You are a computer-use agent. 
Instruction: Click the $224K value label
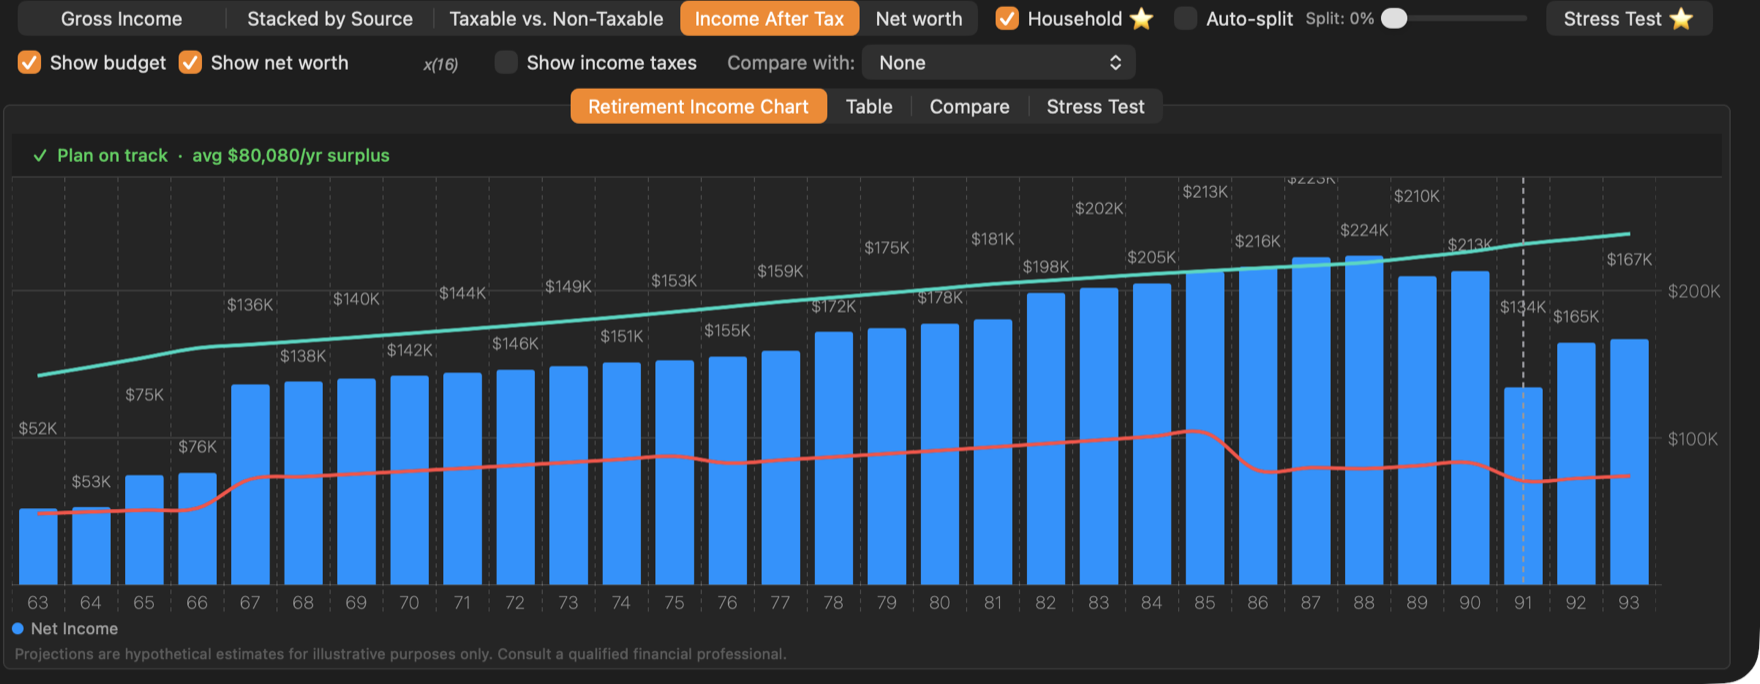point(1364,231)
